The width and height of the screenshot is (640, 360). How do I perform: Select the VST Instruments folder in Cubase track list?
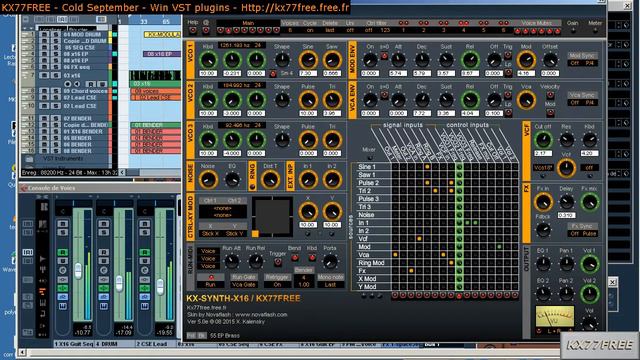[x=62, y=158]
